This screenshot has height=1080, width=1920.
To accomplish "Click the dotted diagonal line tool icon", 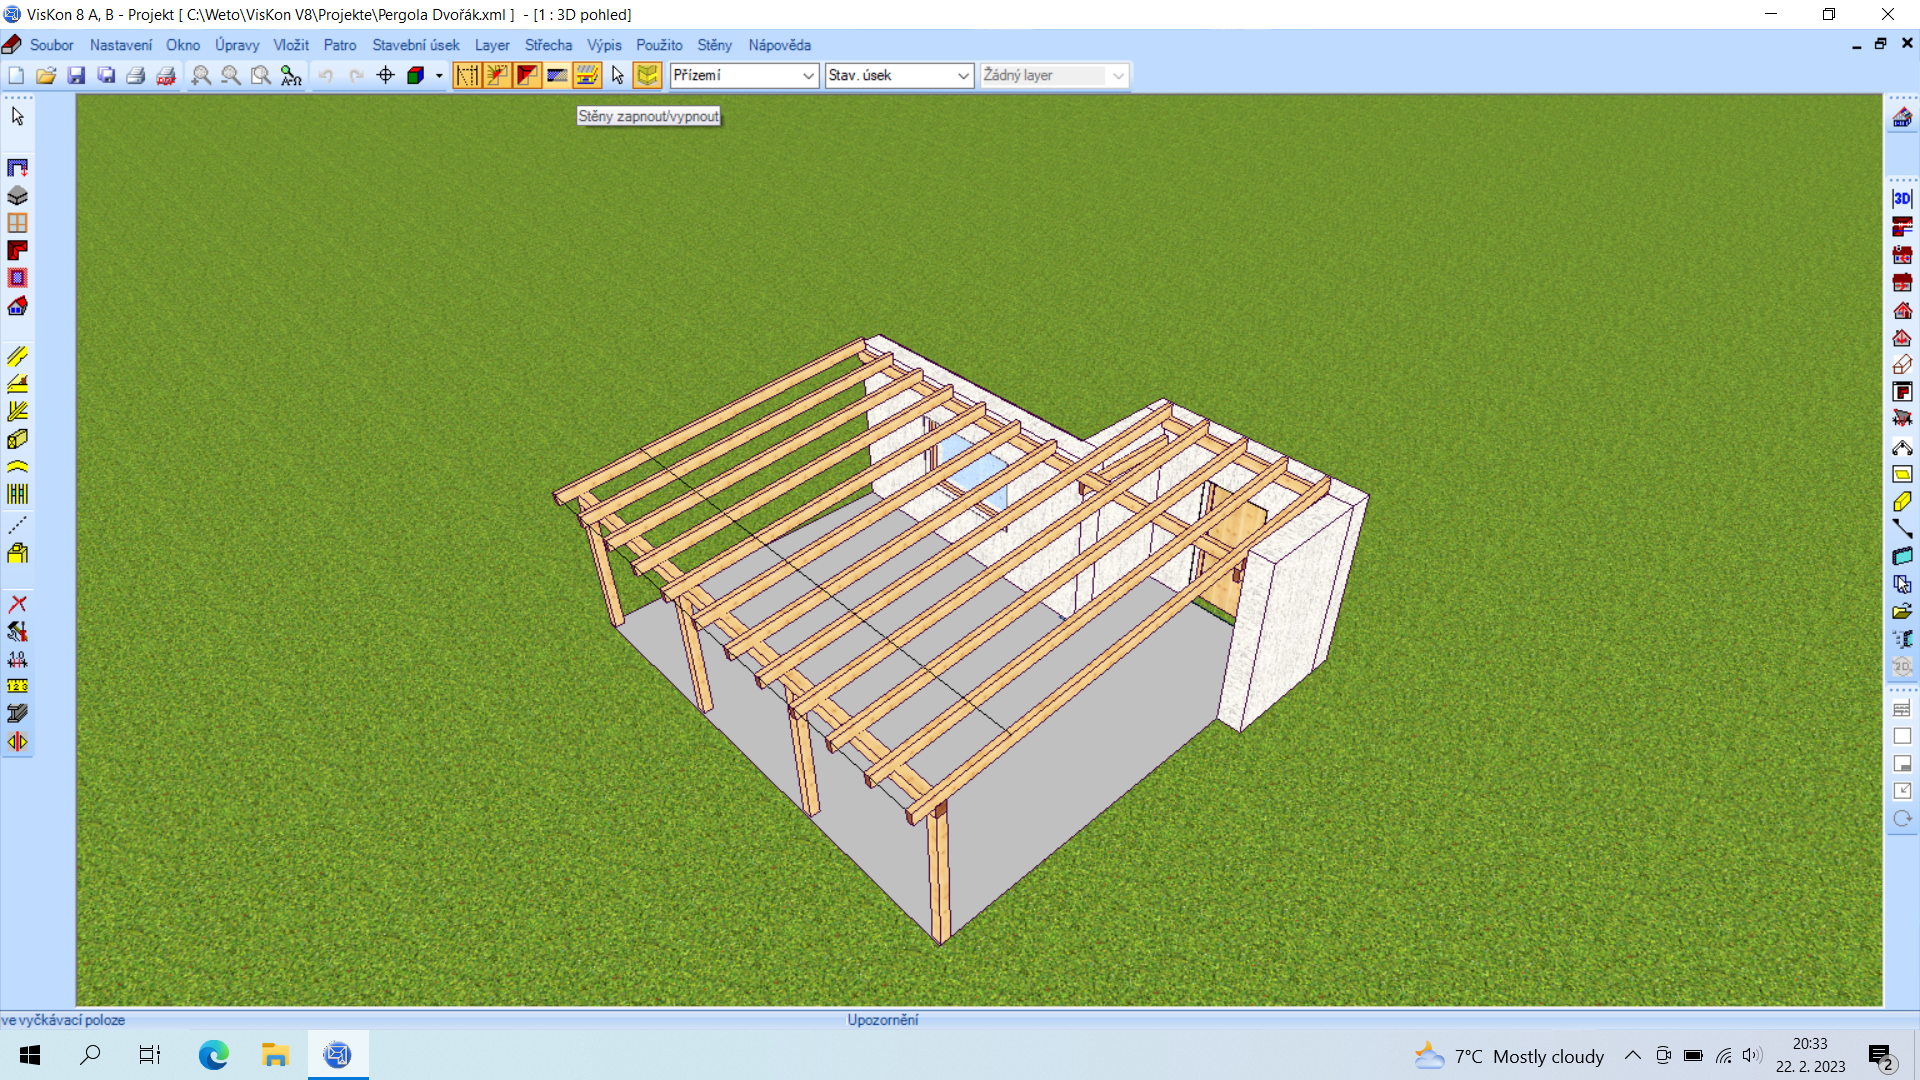I will (x=17, y=525).
